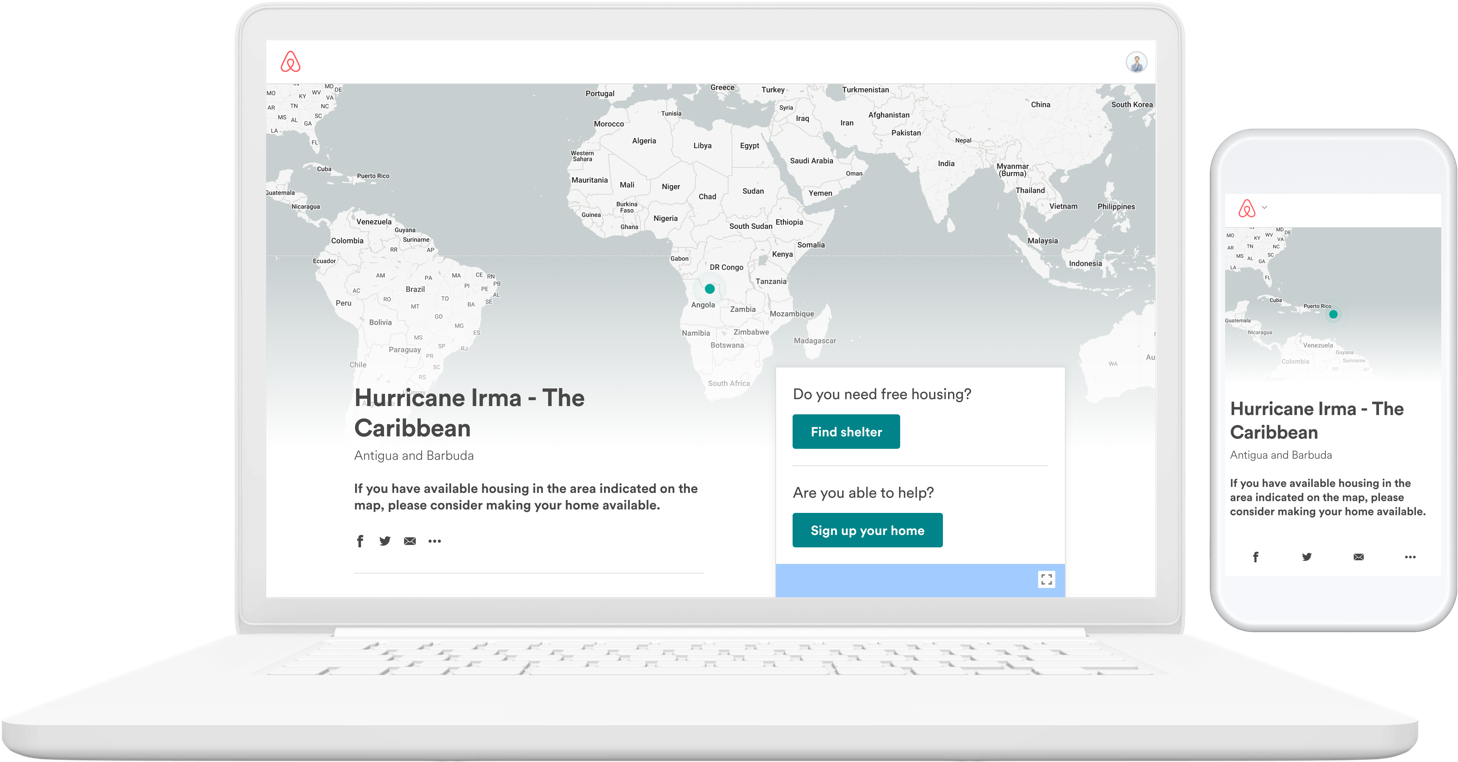Share via Twitter icon on the laptop page
Screen dimensions: 1458x762
click(385, 541)
